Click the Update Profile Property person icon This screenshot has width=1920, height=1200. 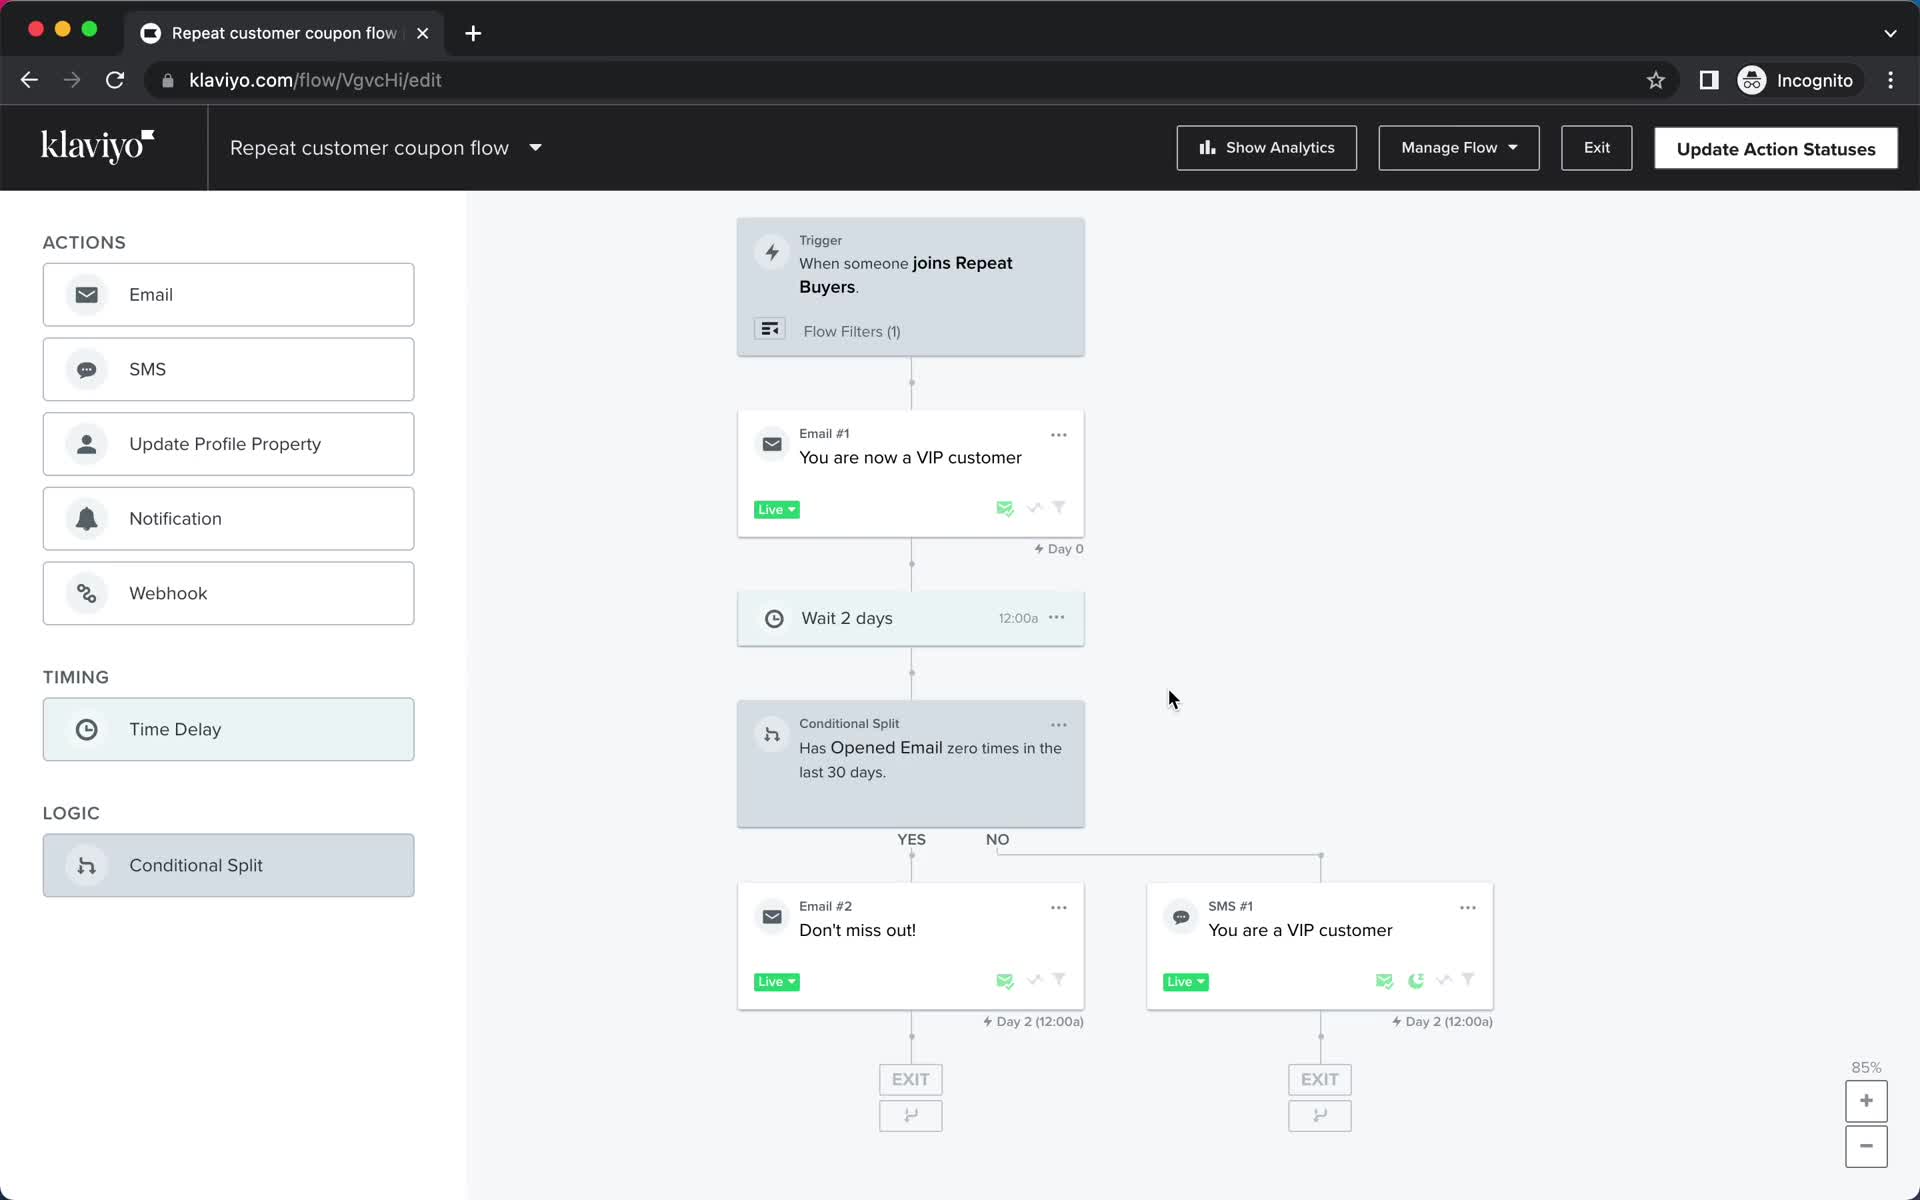tap(87, 444)
